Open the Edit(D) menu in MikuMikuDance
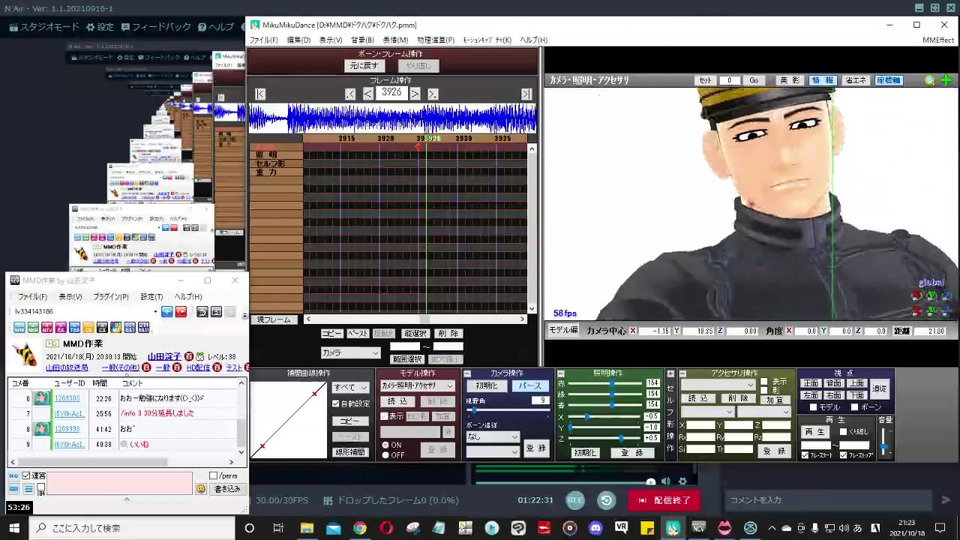Viewport: 960px width, 540px height. [298, 40]
